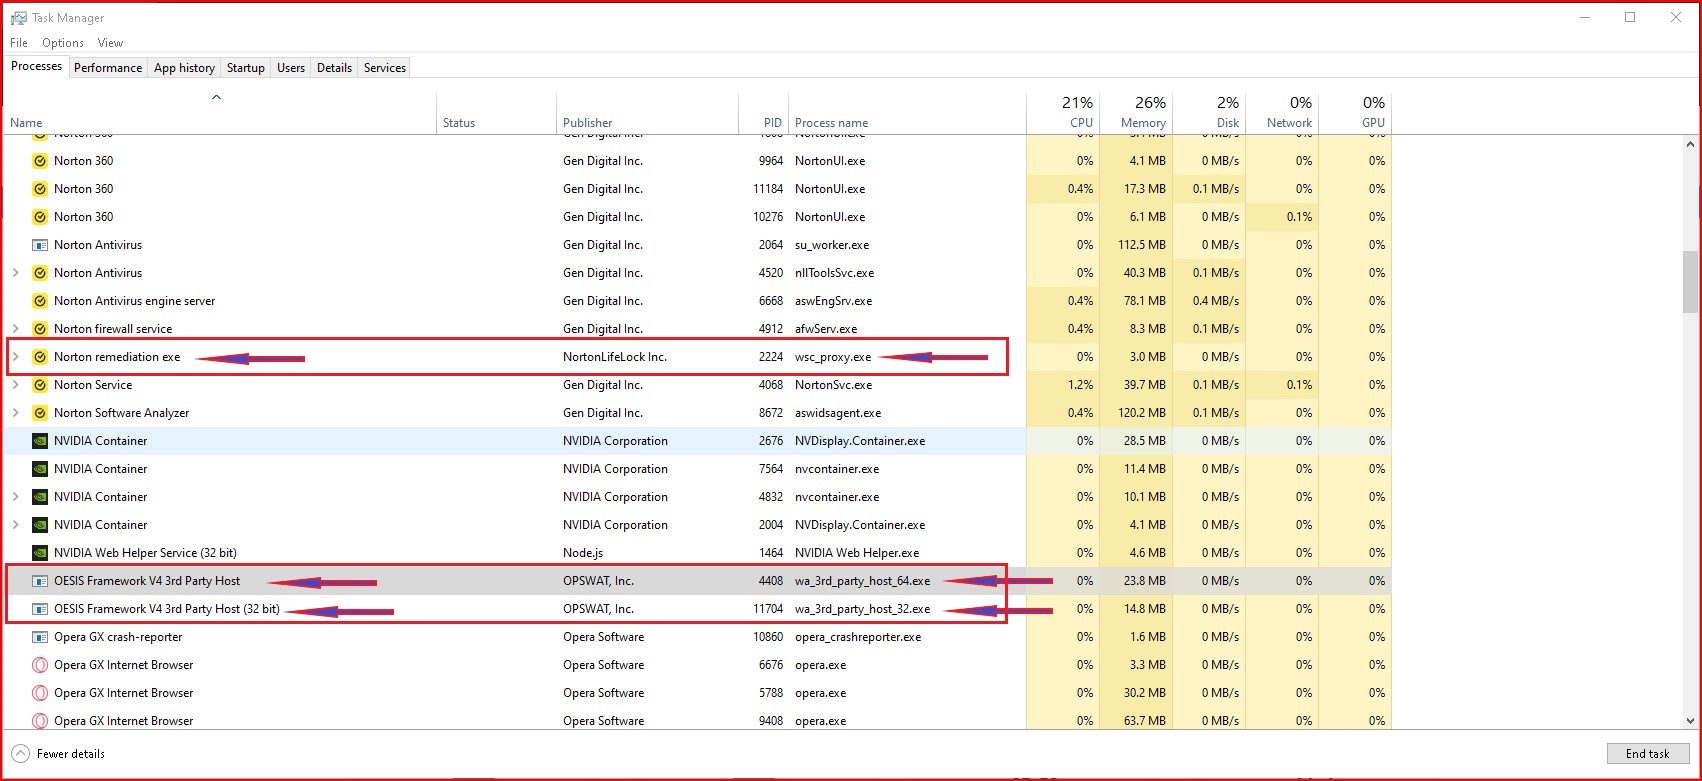This screenshot has width=1702, height=781.
Task: Click the opera_crashreporter.exe process name cell
Action: pos(858,637)
